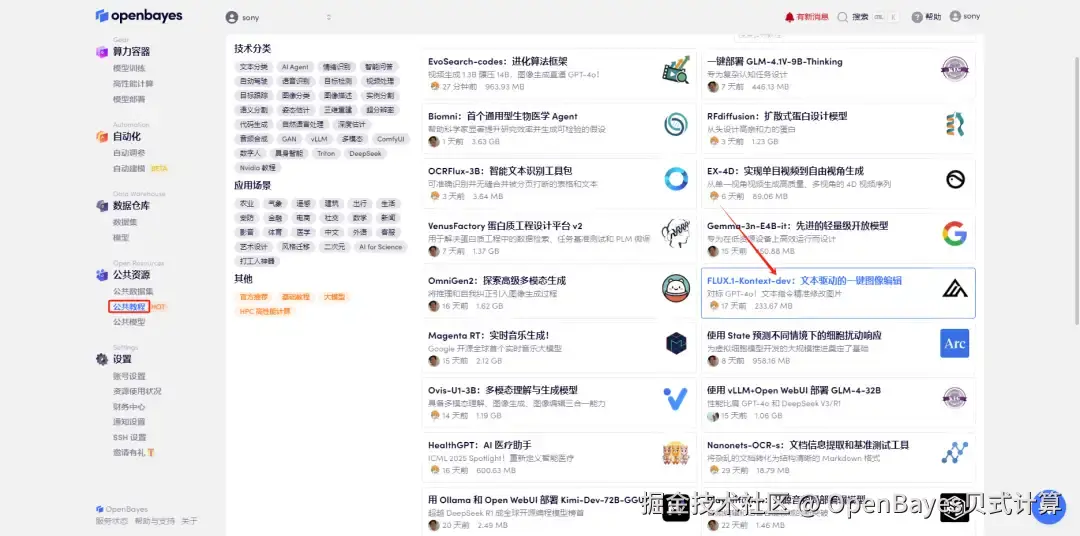Image resolution: width=1080 pixels, height=536 pixels.
Task: Click the OmniGen2 tutorial icon
Action: pos(676,289)
